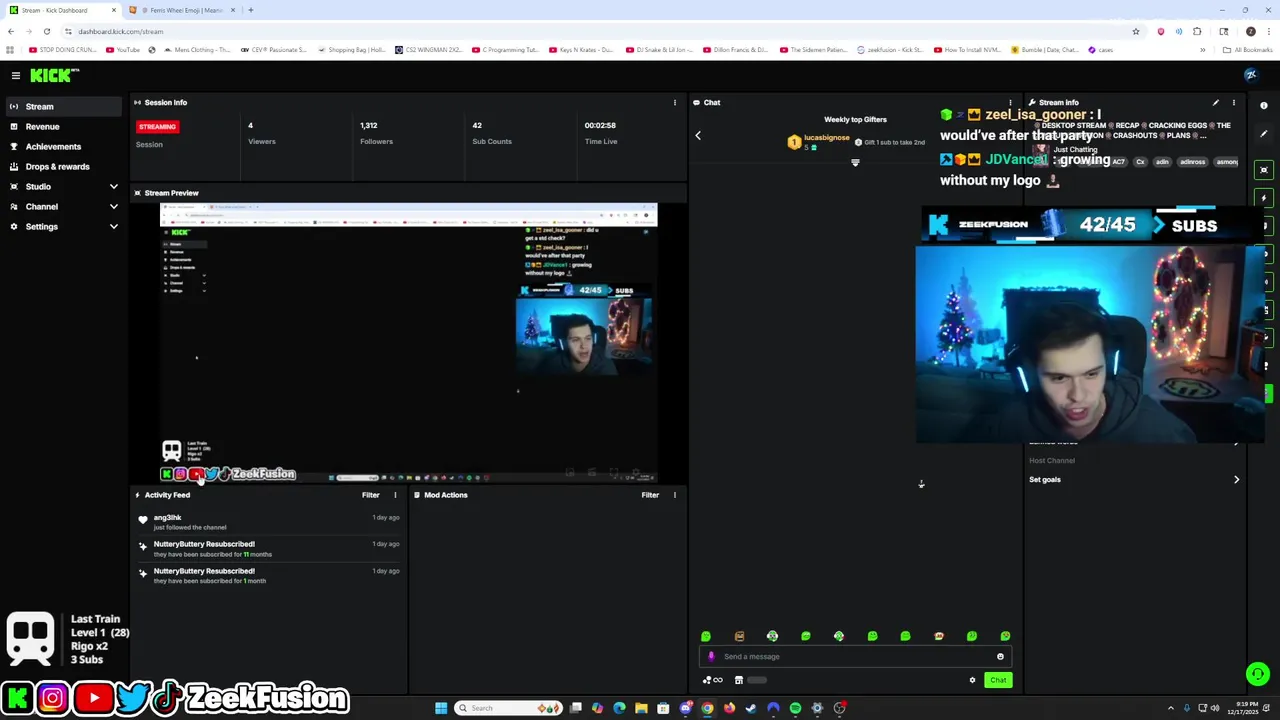Collapse the top gifters panel arrow
The image size is (1280, 720).
698,135
